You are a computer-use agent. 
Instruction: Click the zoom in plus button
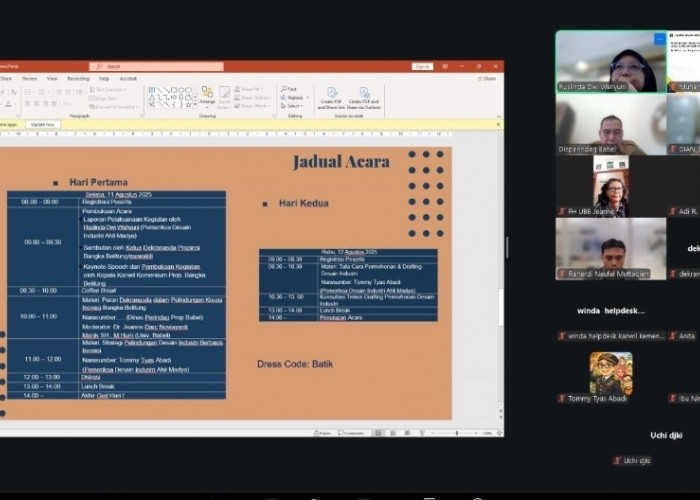[476, 433]
